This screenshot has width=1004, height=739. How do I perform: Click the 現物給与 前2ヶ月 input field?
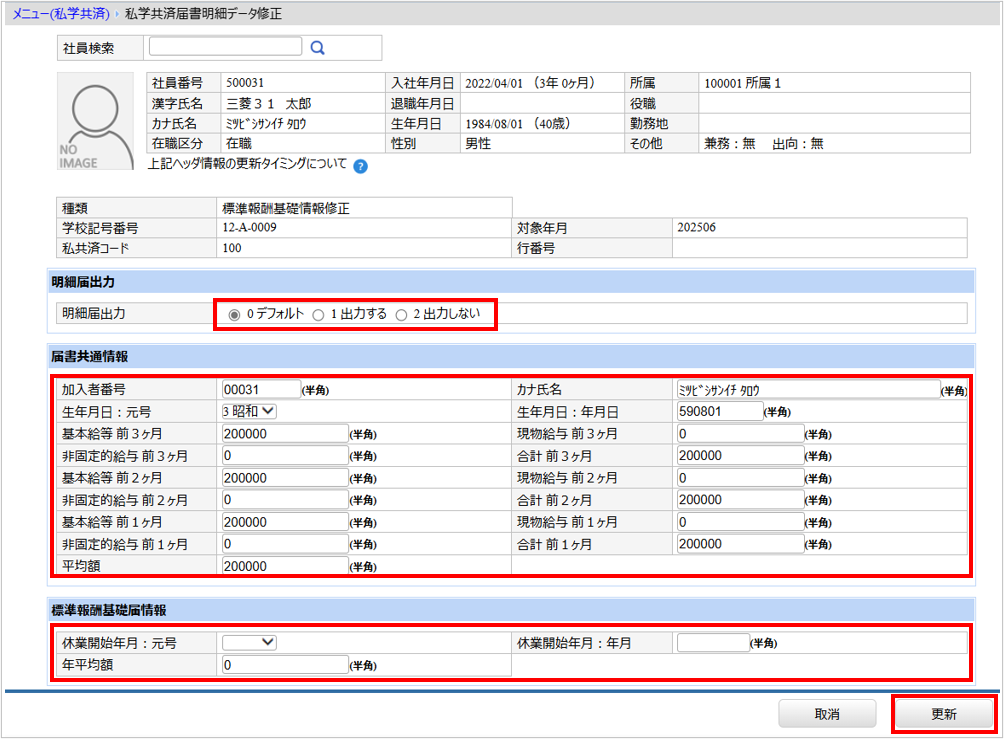click(740, 478)
